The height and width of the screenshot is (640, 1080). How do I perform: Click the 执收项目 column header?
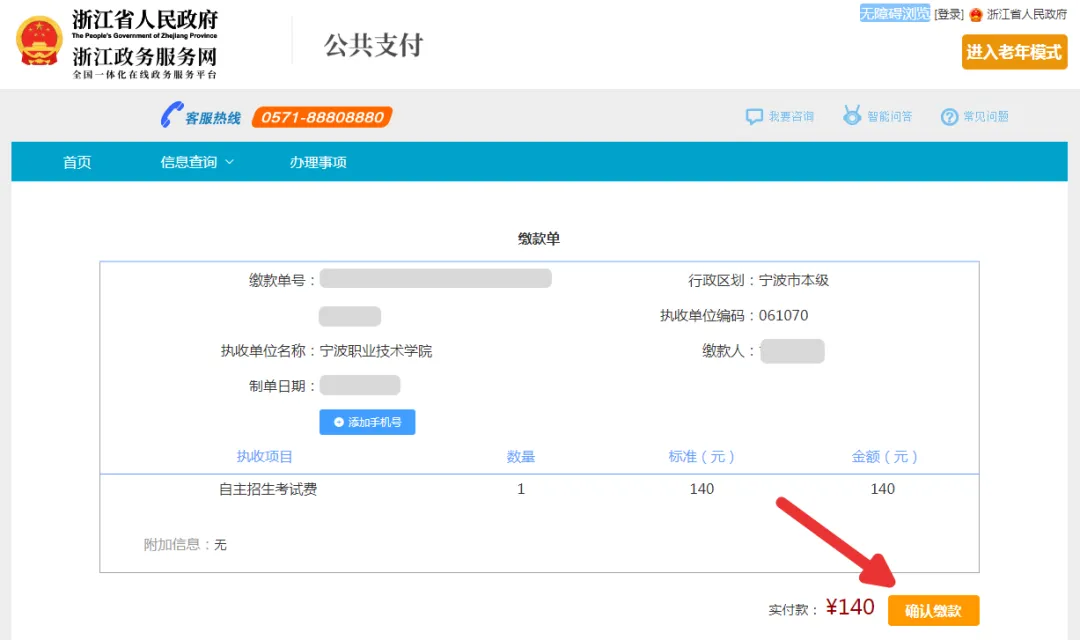(265, 456)
